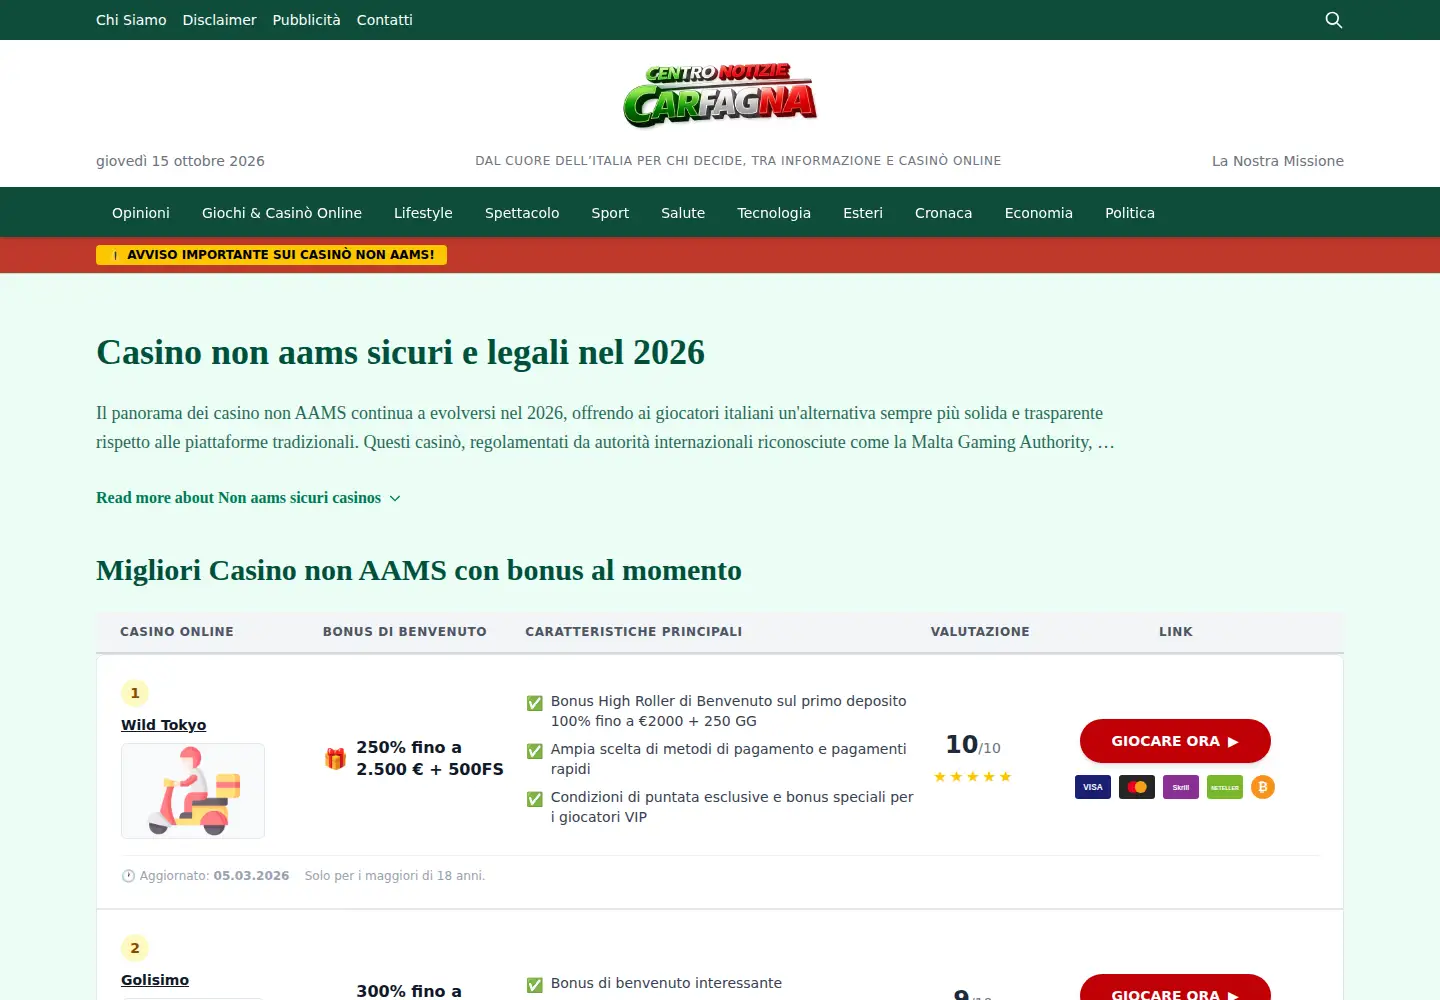Open the Opinioni menu item

tap(141, 213)
